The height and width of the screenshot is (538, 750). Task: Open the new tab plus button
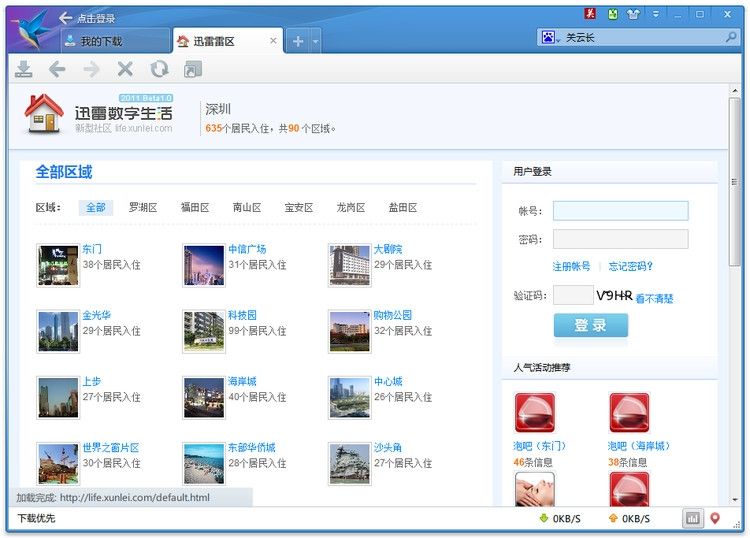click(297, 41)
